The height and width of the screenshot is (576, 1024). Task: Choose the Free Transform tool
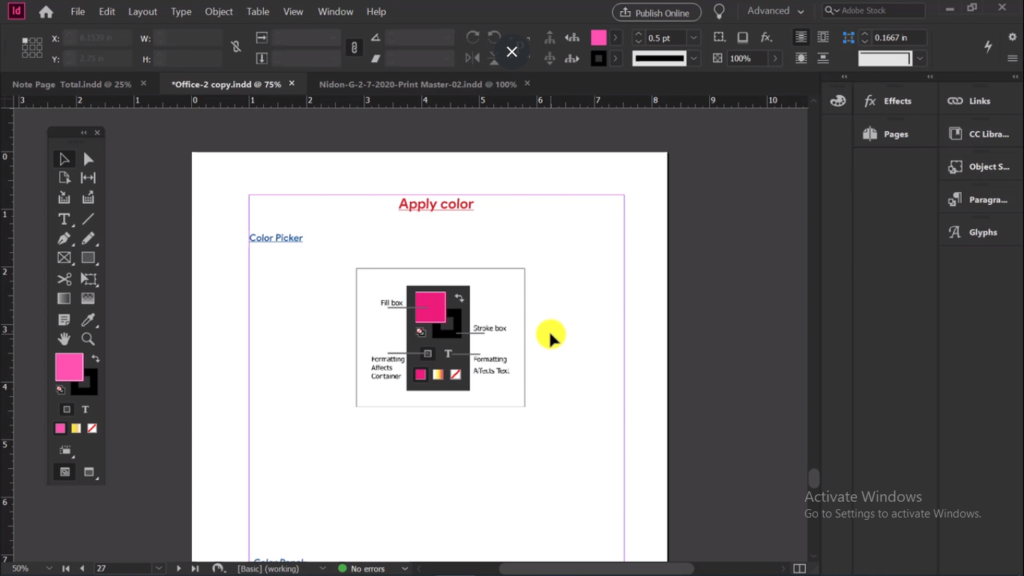(88, 279)
